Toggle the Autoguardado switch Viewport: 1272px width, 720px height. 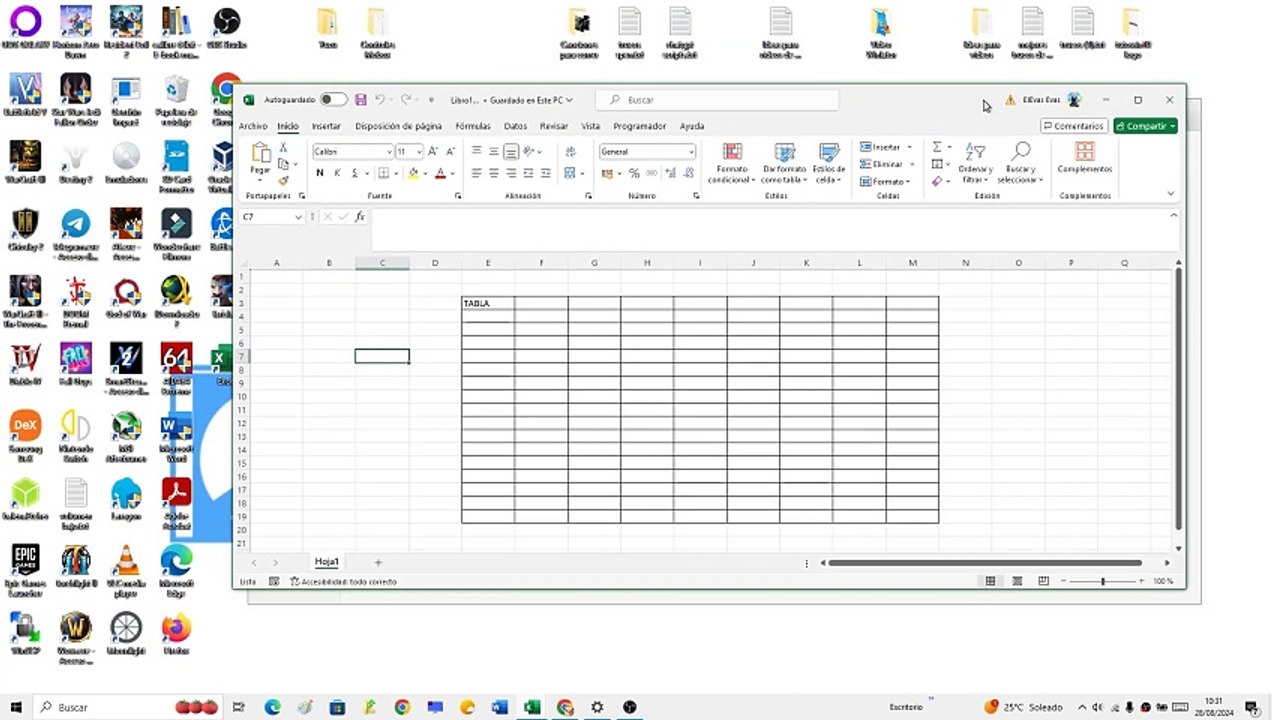[x=333, y=100]
